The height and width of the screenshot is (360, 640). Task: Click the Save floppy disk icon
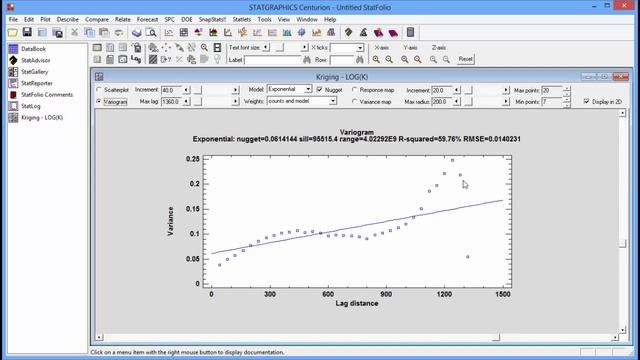click(x=27, y=33)
